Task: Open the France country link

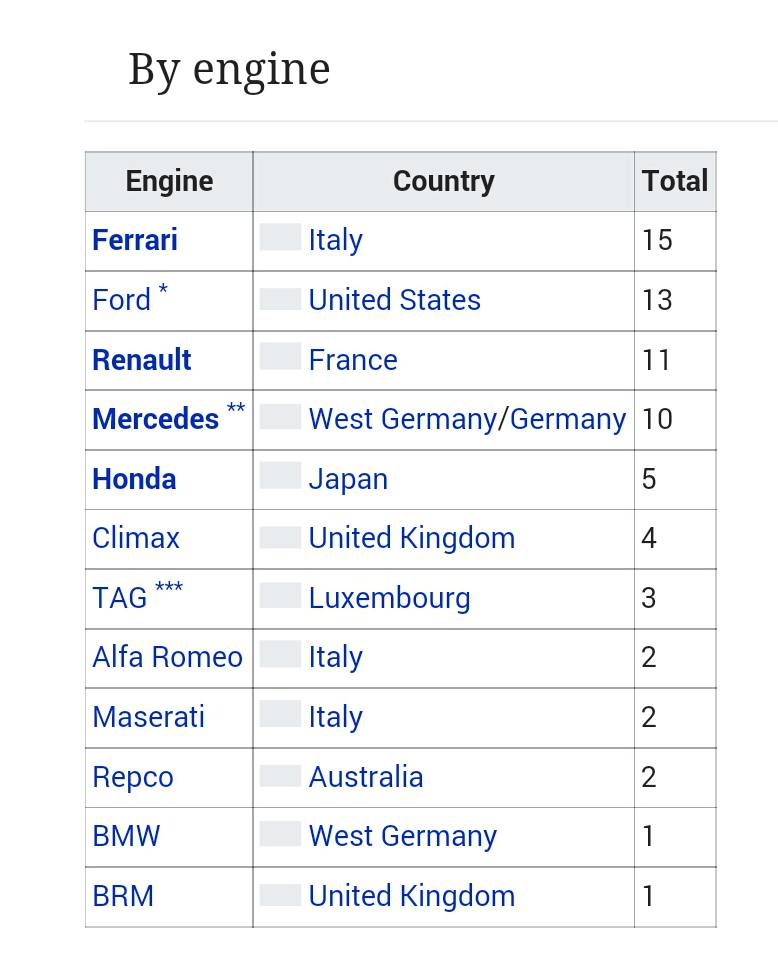Action: 353,360
